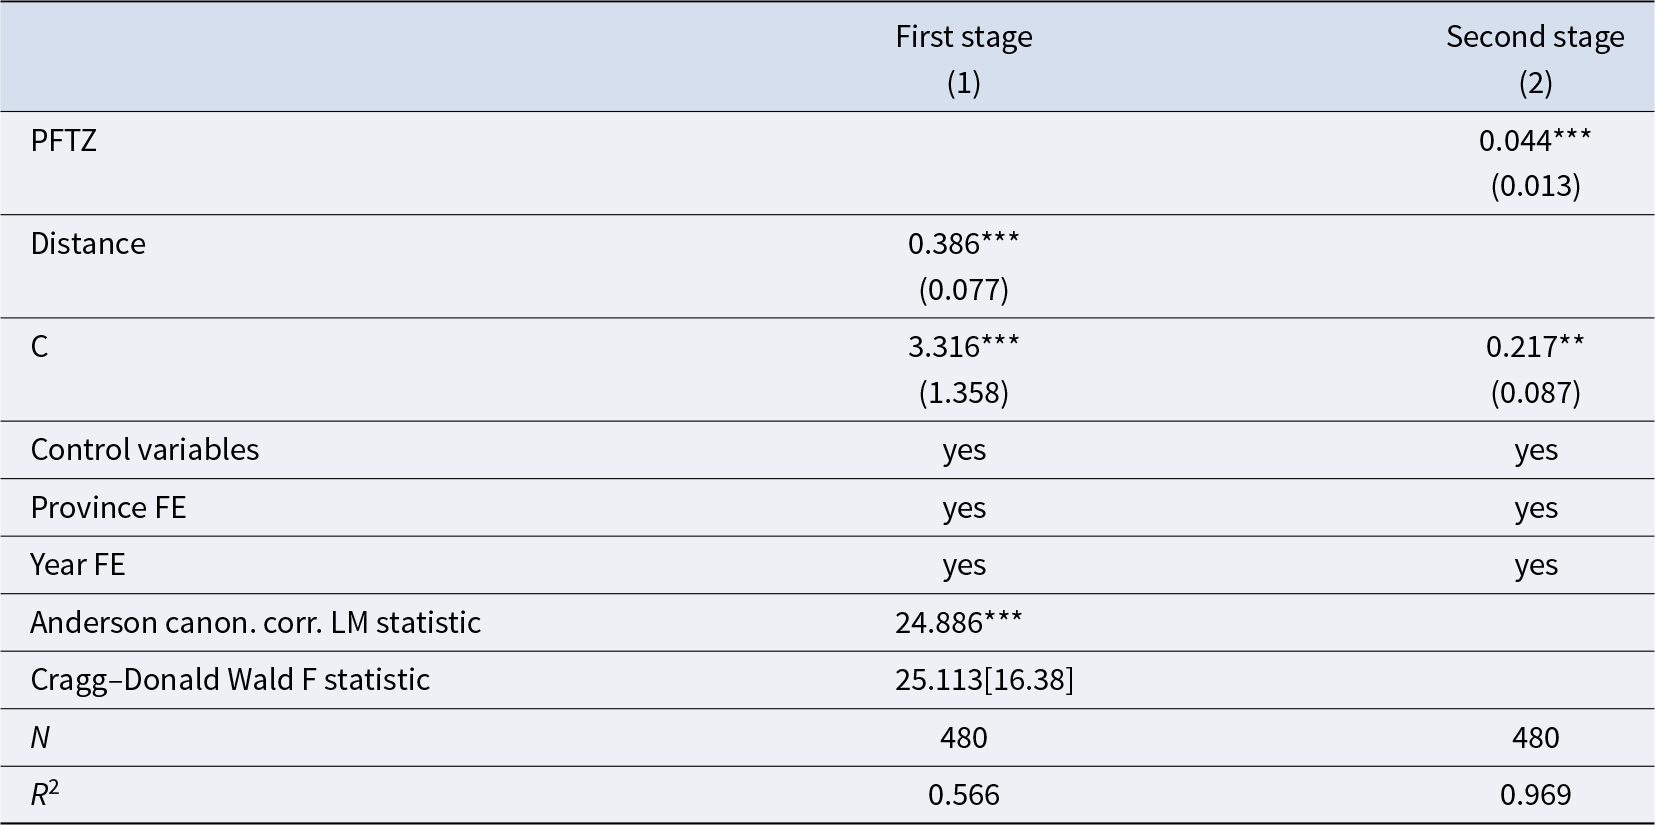The image size is (1655, 825).
Task: Click the LM statistic value 24.886***
Action: tap(958, 623)
